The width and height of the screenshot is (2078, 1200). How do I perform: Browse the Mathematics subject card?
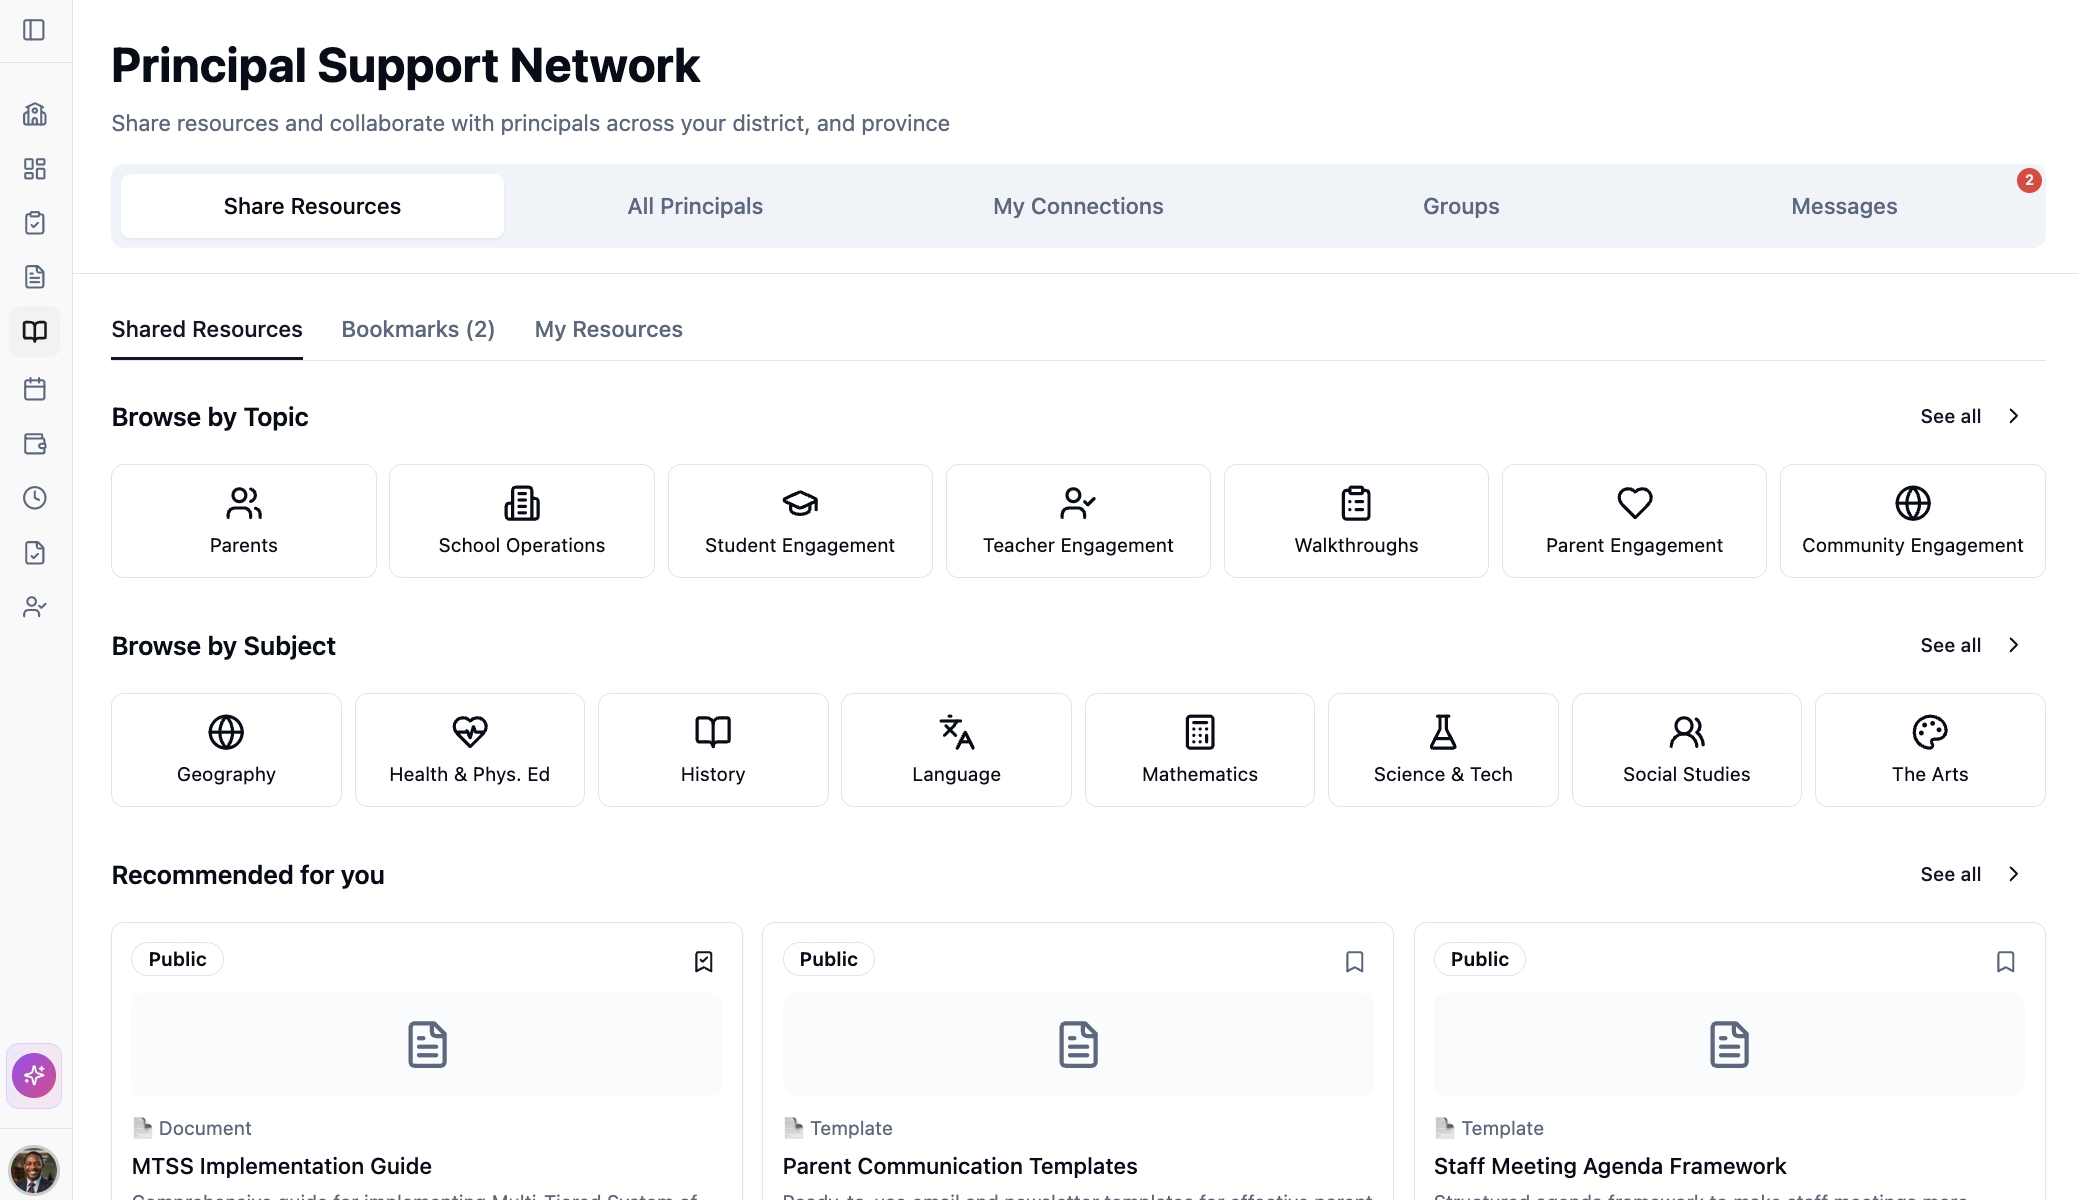(1199, 749)
